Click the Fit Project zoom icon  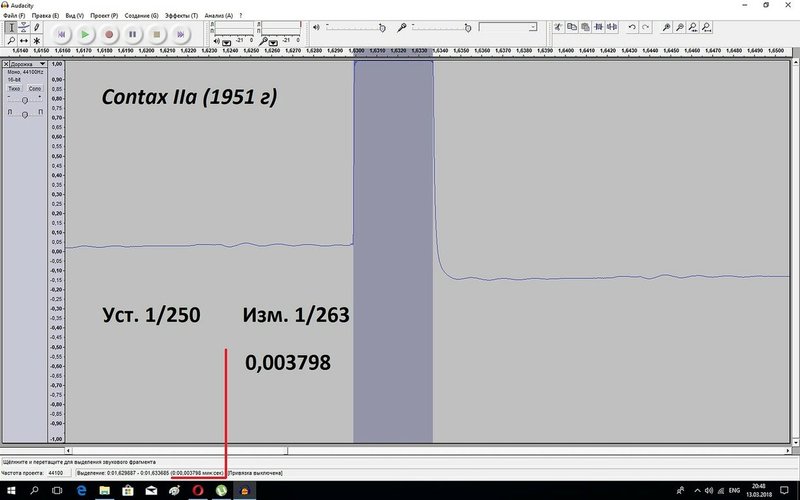point(707,27)
